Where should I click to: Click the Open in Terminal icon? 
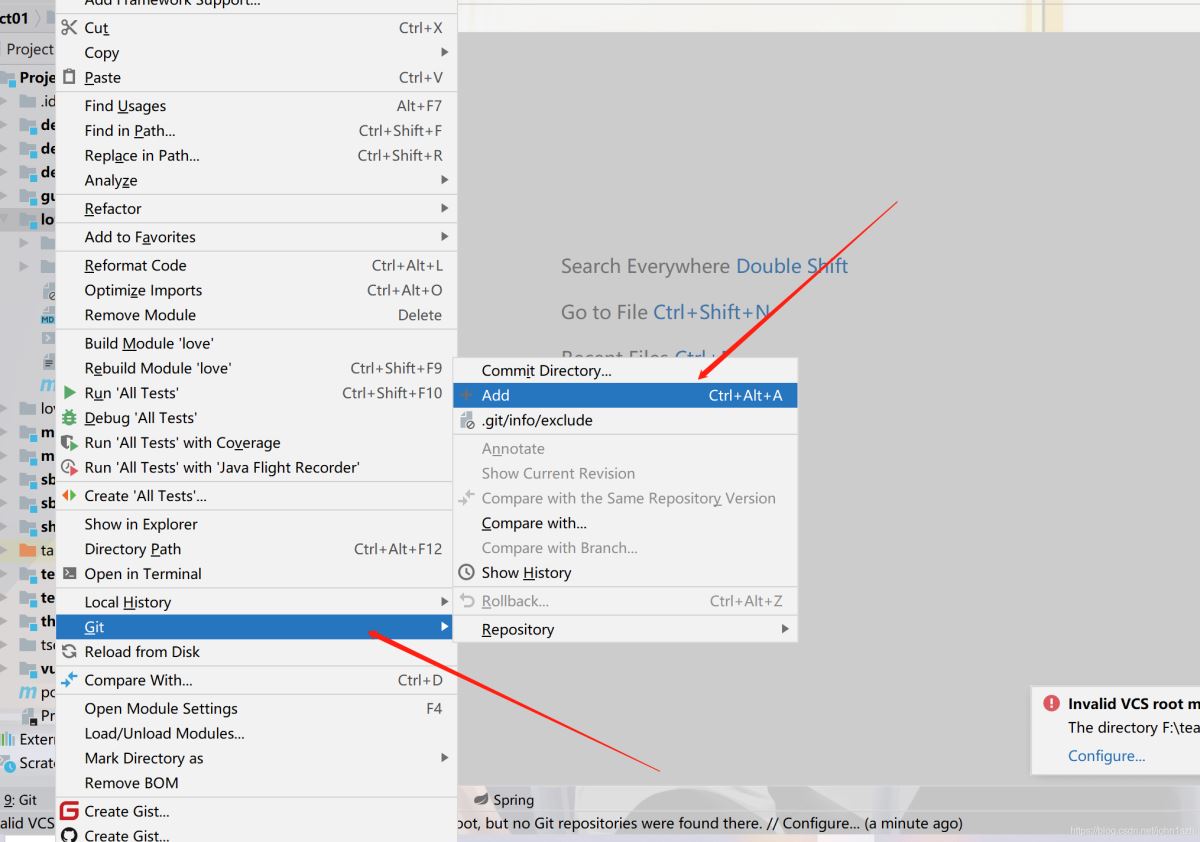tap(69, 574)
